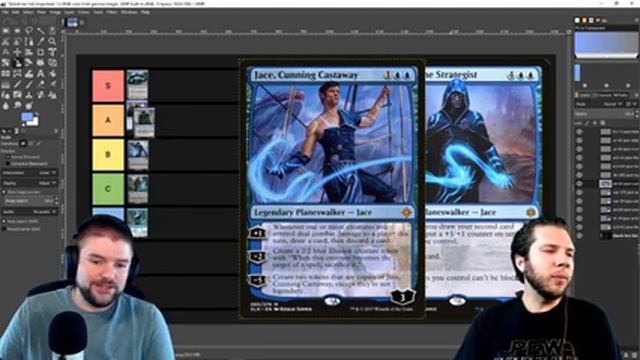The height and width of the screenshot is (360, 640).
Task: Toggle Keep aspect (Shift) checkbox
Action: (20, 222)
